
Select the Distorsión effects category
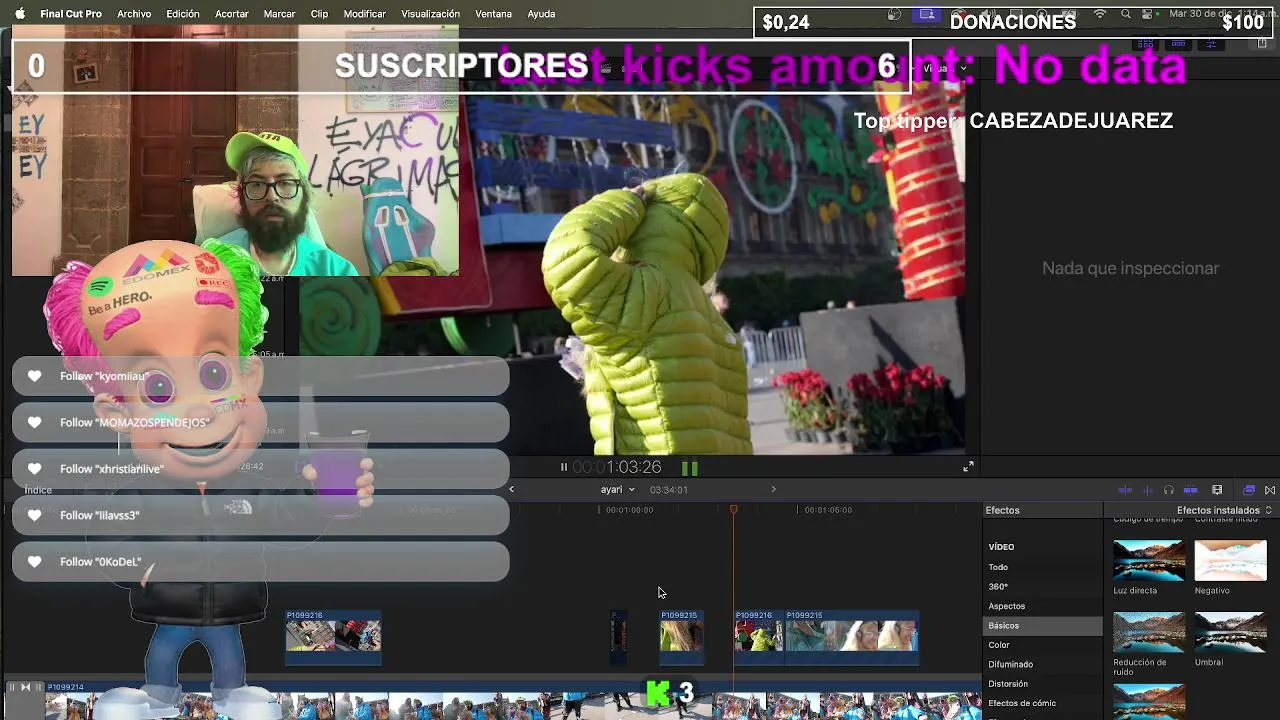pos(1008,684)
